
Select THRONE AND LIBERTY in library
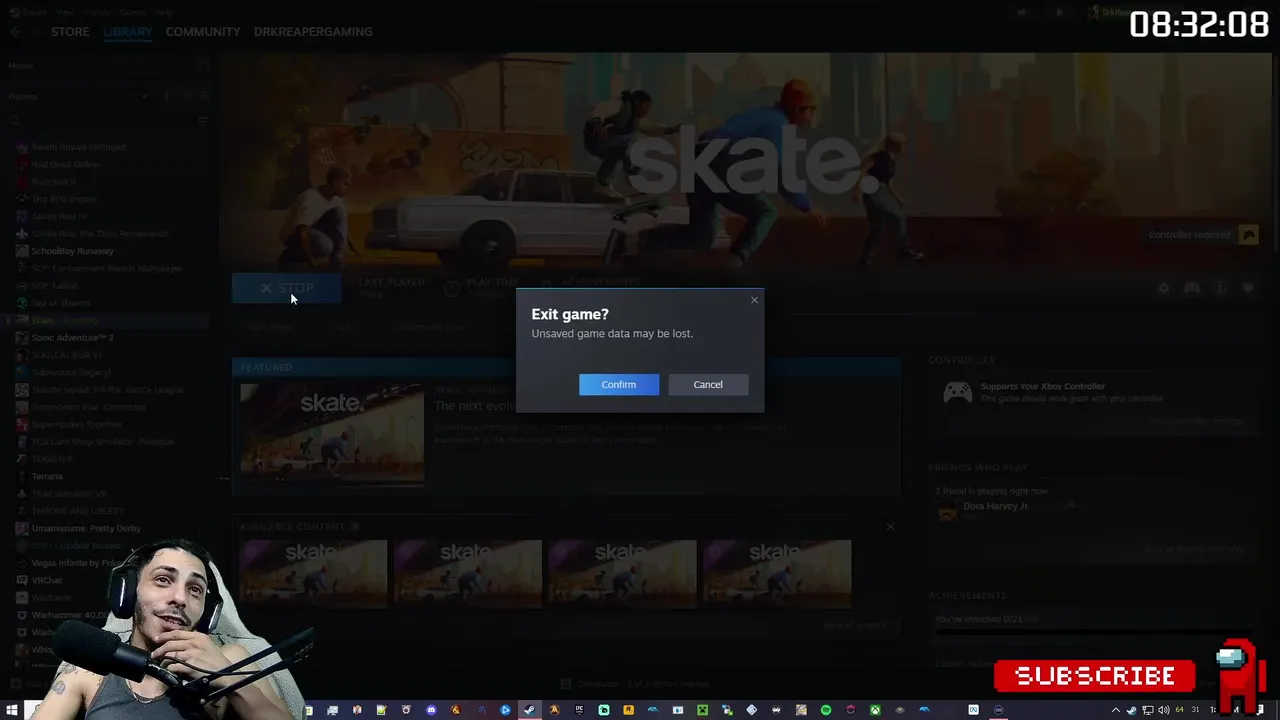tap(76, 511)
